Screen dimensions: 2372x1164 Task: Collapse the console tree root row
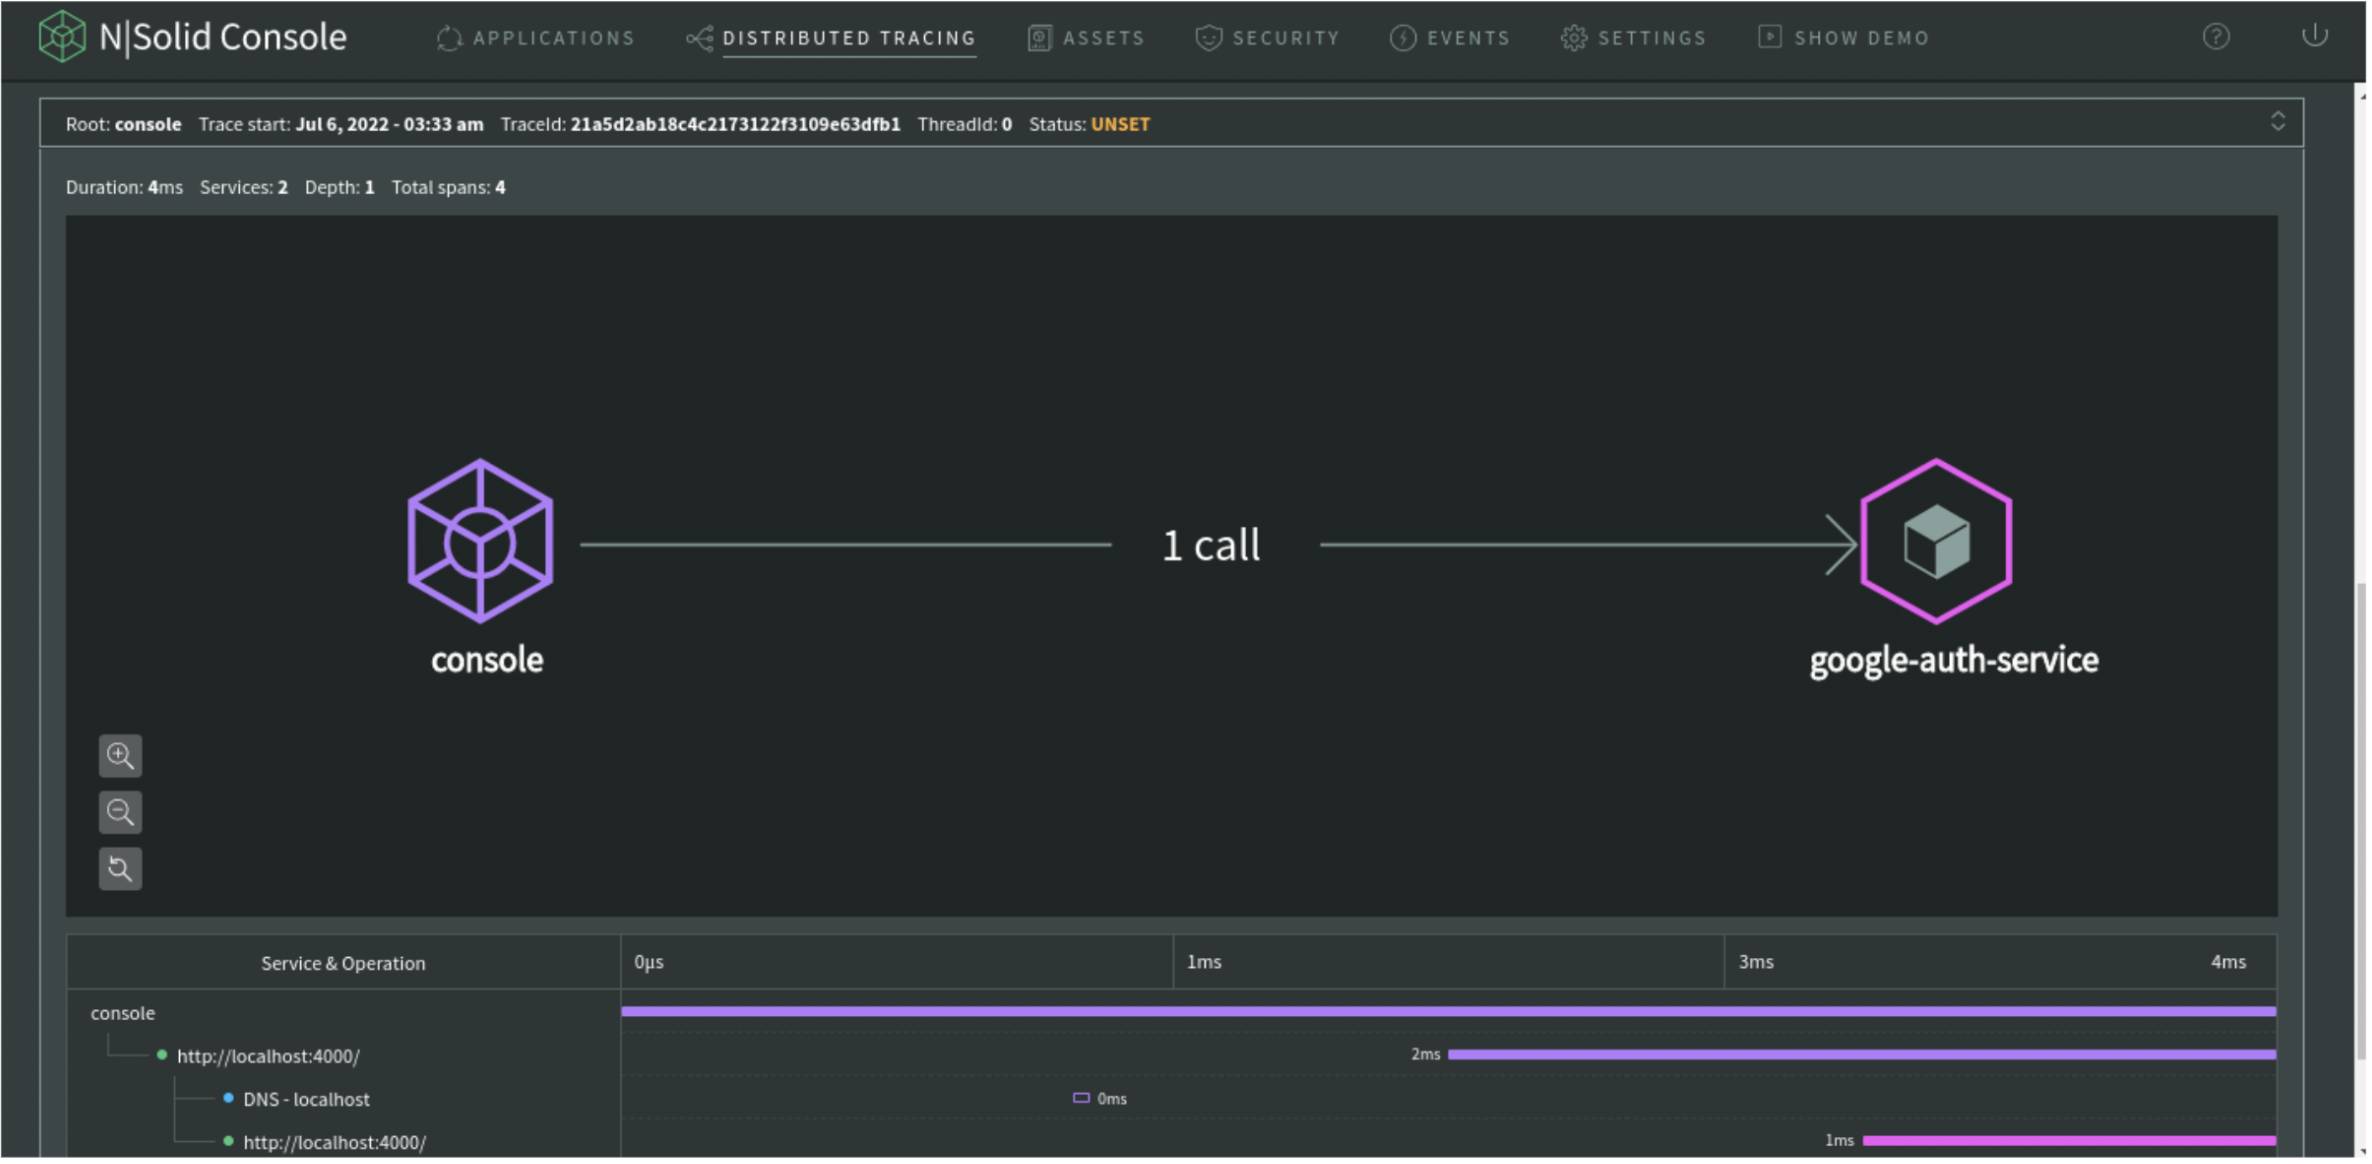point(123,1015)
